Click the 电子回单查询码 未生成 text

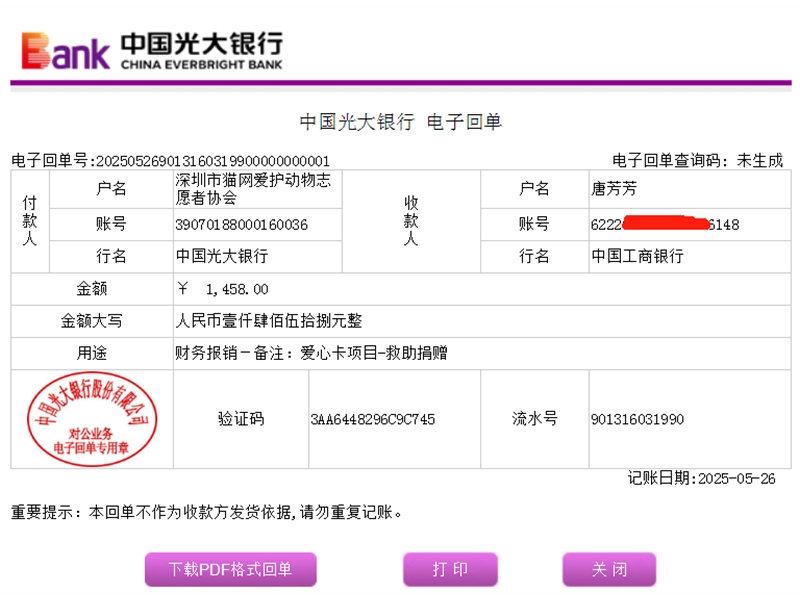[x=697, y=161]
